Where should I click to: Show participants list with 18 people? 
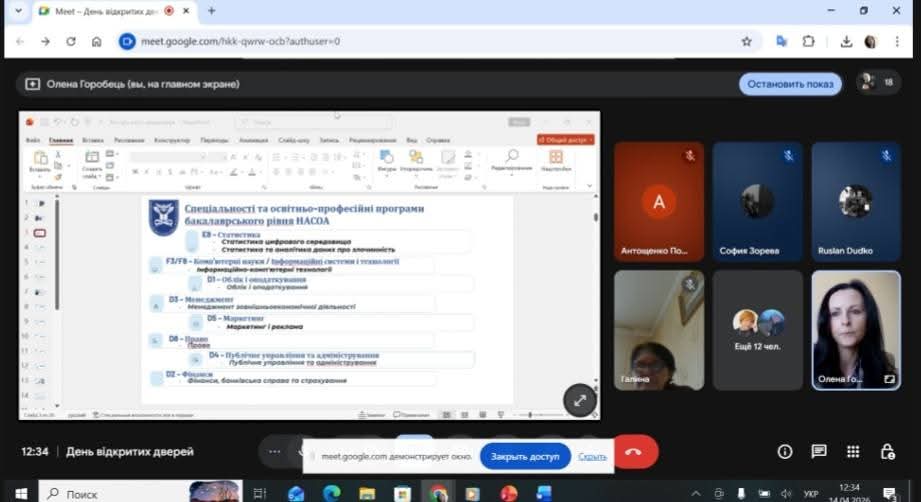coord(879,83)
